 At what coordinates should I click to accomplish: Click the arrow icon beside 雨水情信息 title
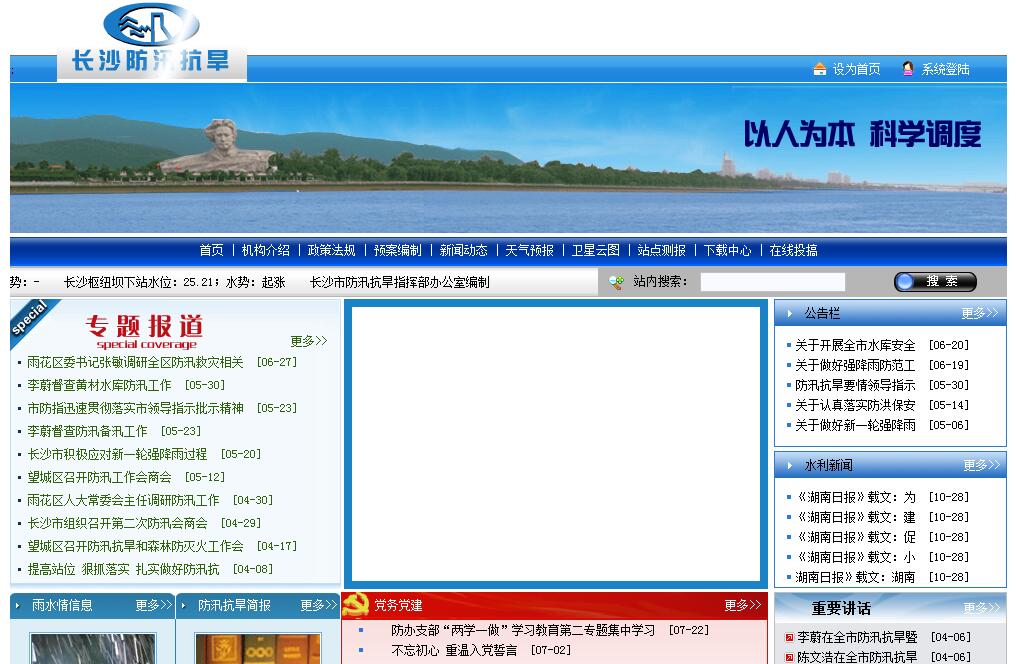(x=20, y=605)
